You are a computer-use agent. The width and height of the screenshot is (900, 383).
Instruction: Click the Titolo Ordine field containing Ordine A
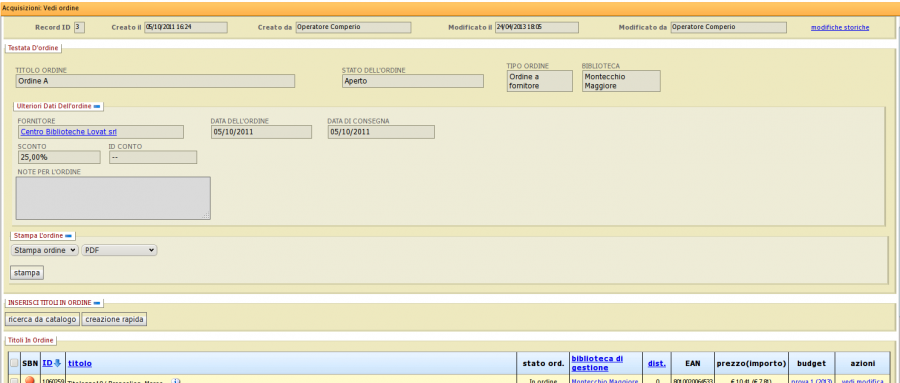(x=155, y=81)
